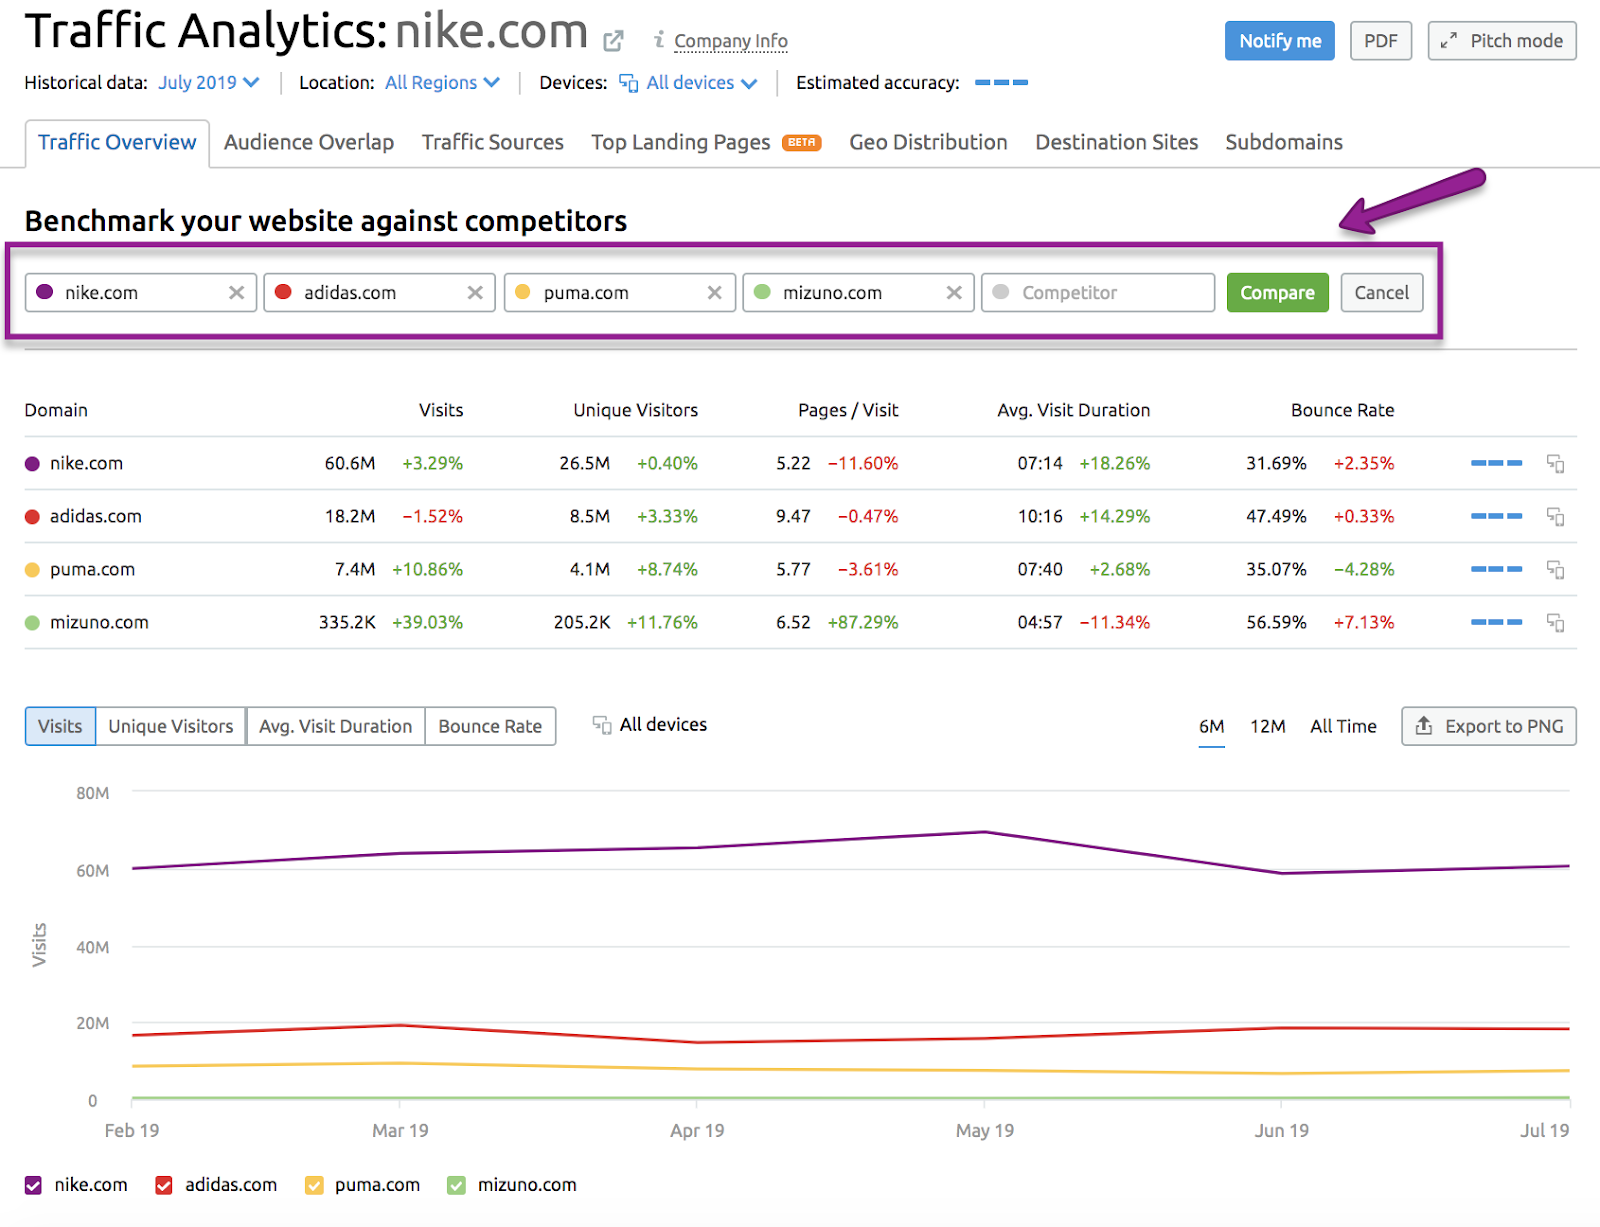The height and width of the screenshot is (1227, 1600).
Task: Remove adidas.com from competitor fields
Action: 475,293
